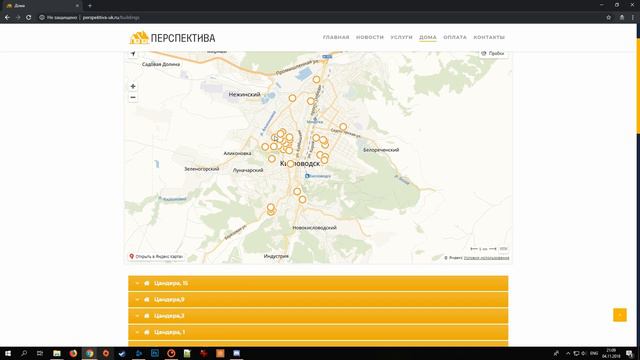Click the map marker near Промышленная street
This screenshot has width=640, height=360.
(x=316, y=80)
